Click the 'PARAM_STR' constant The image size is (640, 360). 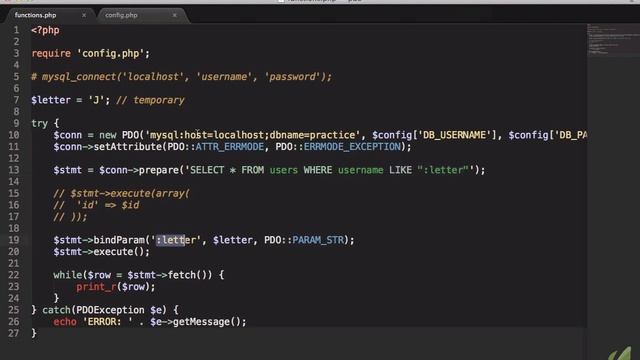(318, 240)
